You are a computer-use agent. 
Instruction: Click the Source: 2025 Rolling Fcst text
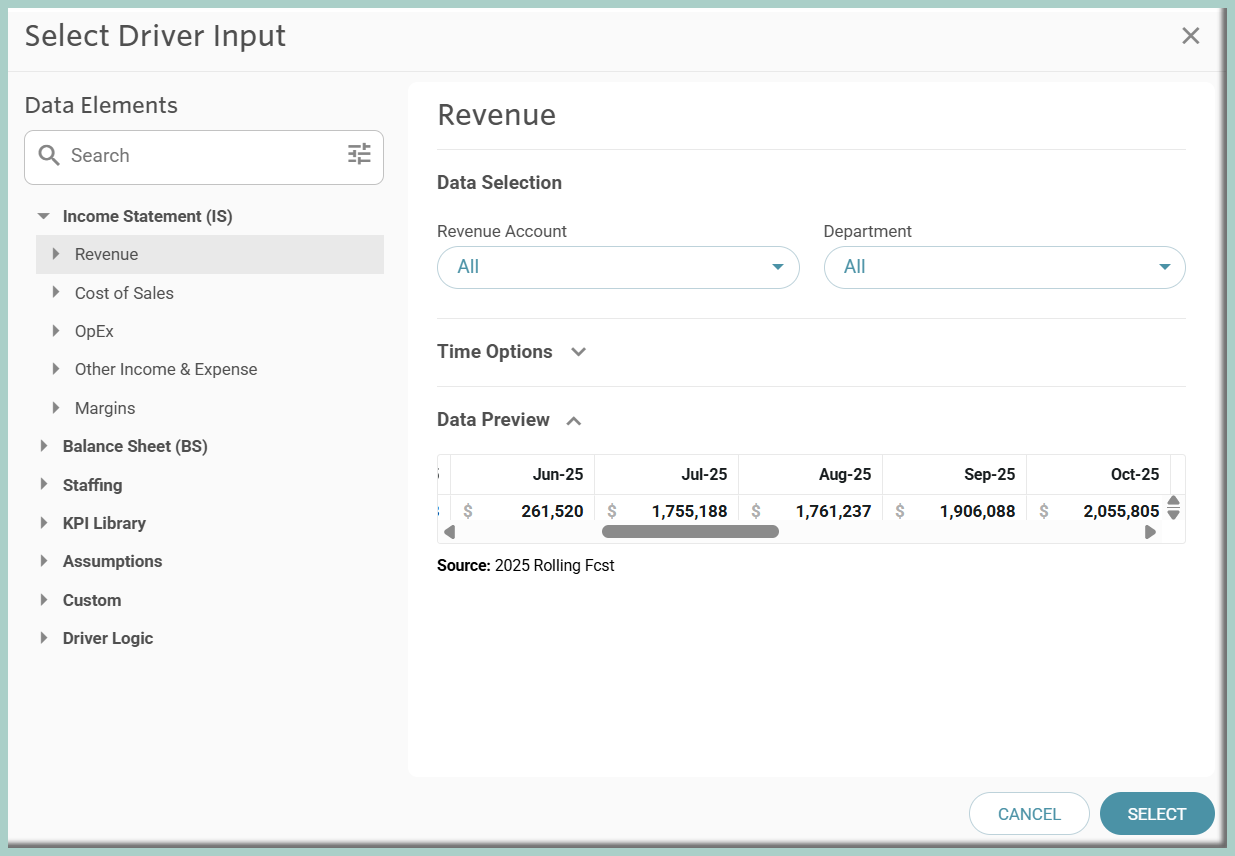tap(526, 566)
